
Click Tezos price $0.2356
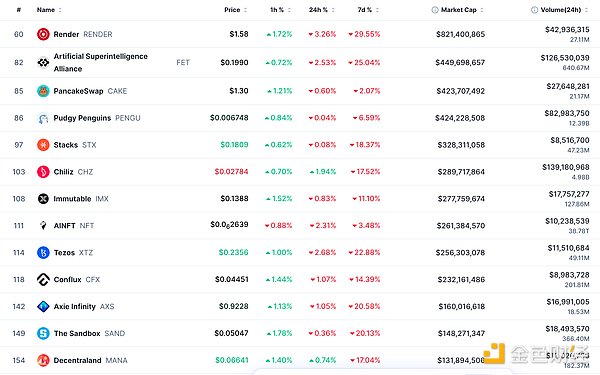(x=233, y=252)
